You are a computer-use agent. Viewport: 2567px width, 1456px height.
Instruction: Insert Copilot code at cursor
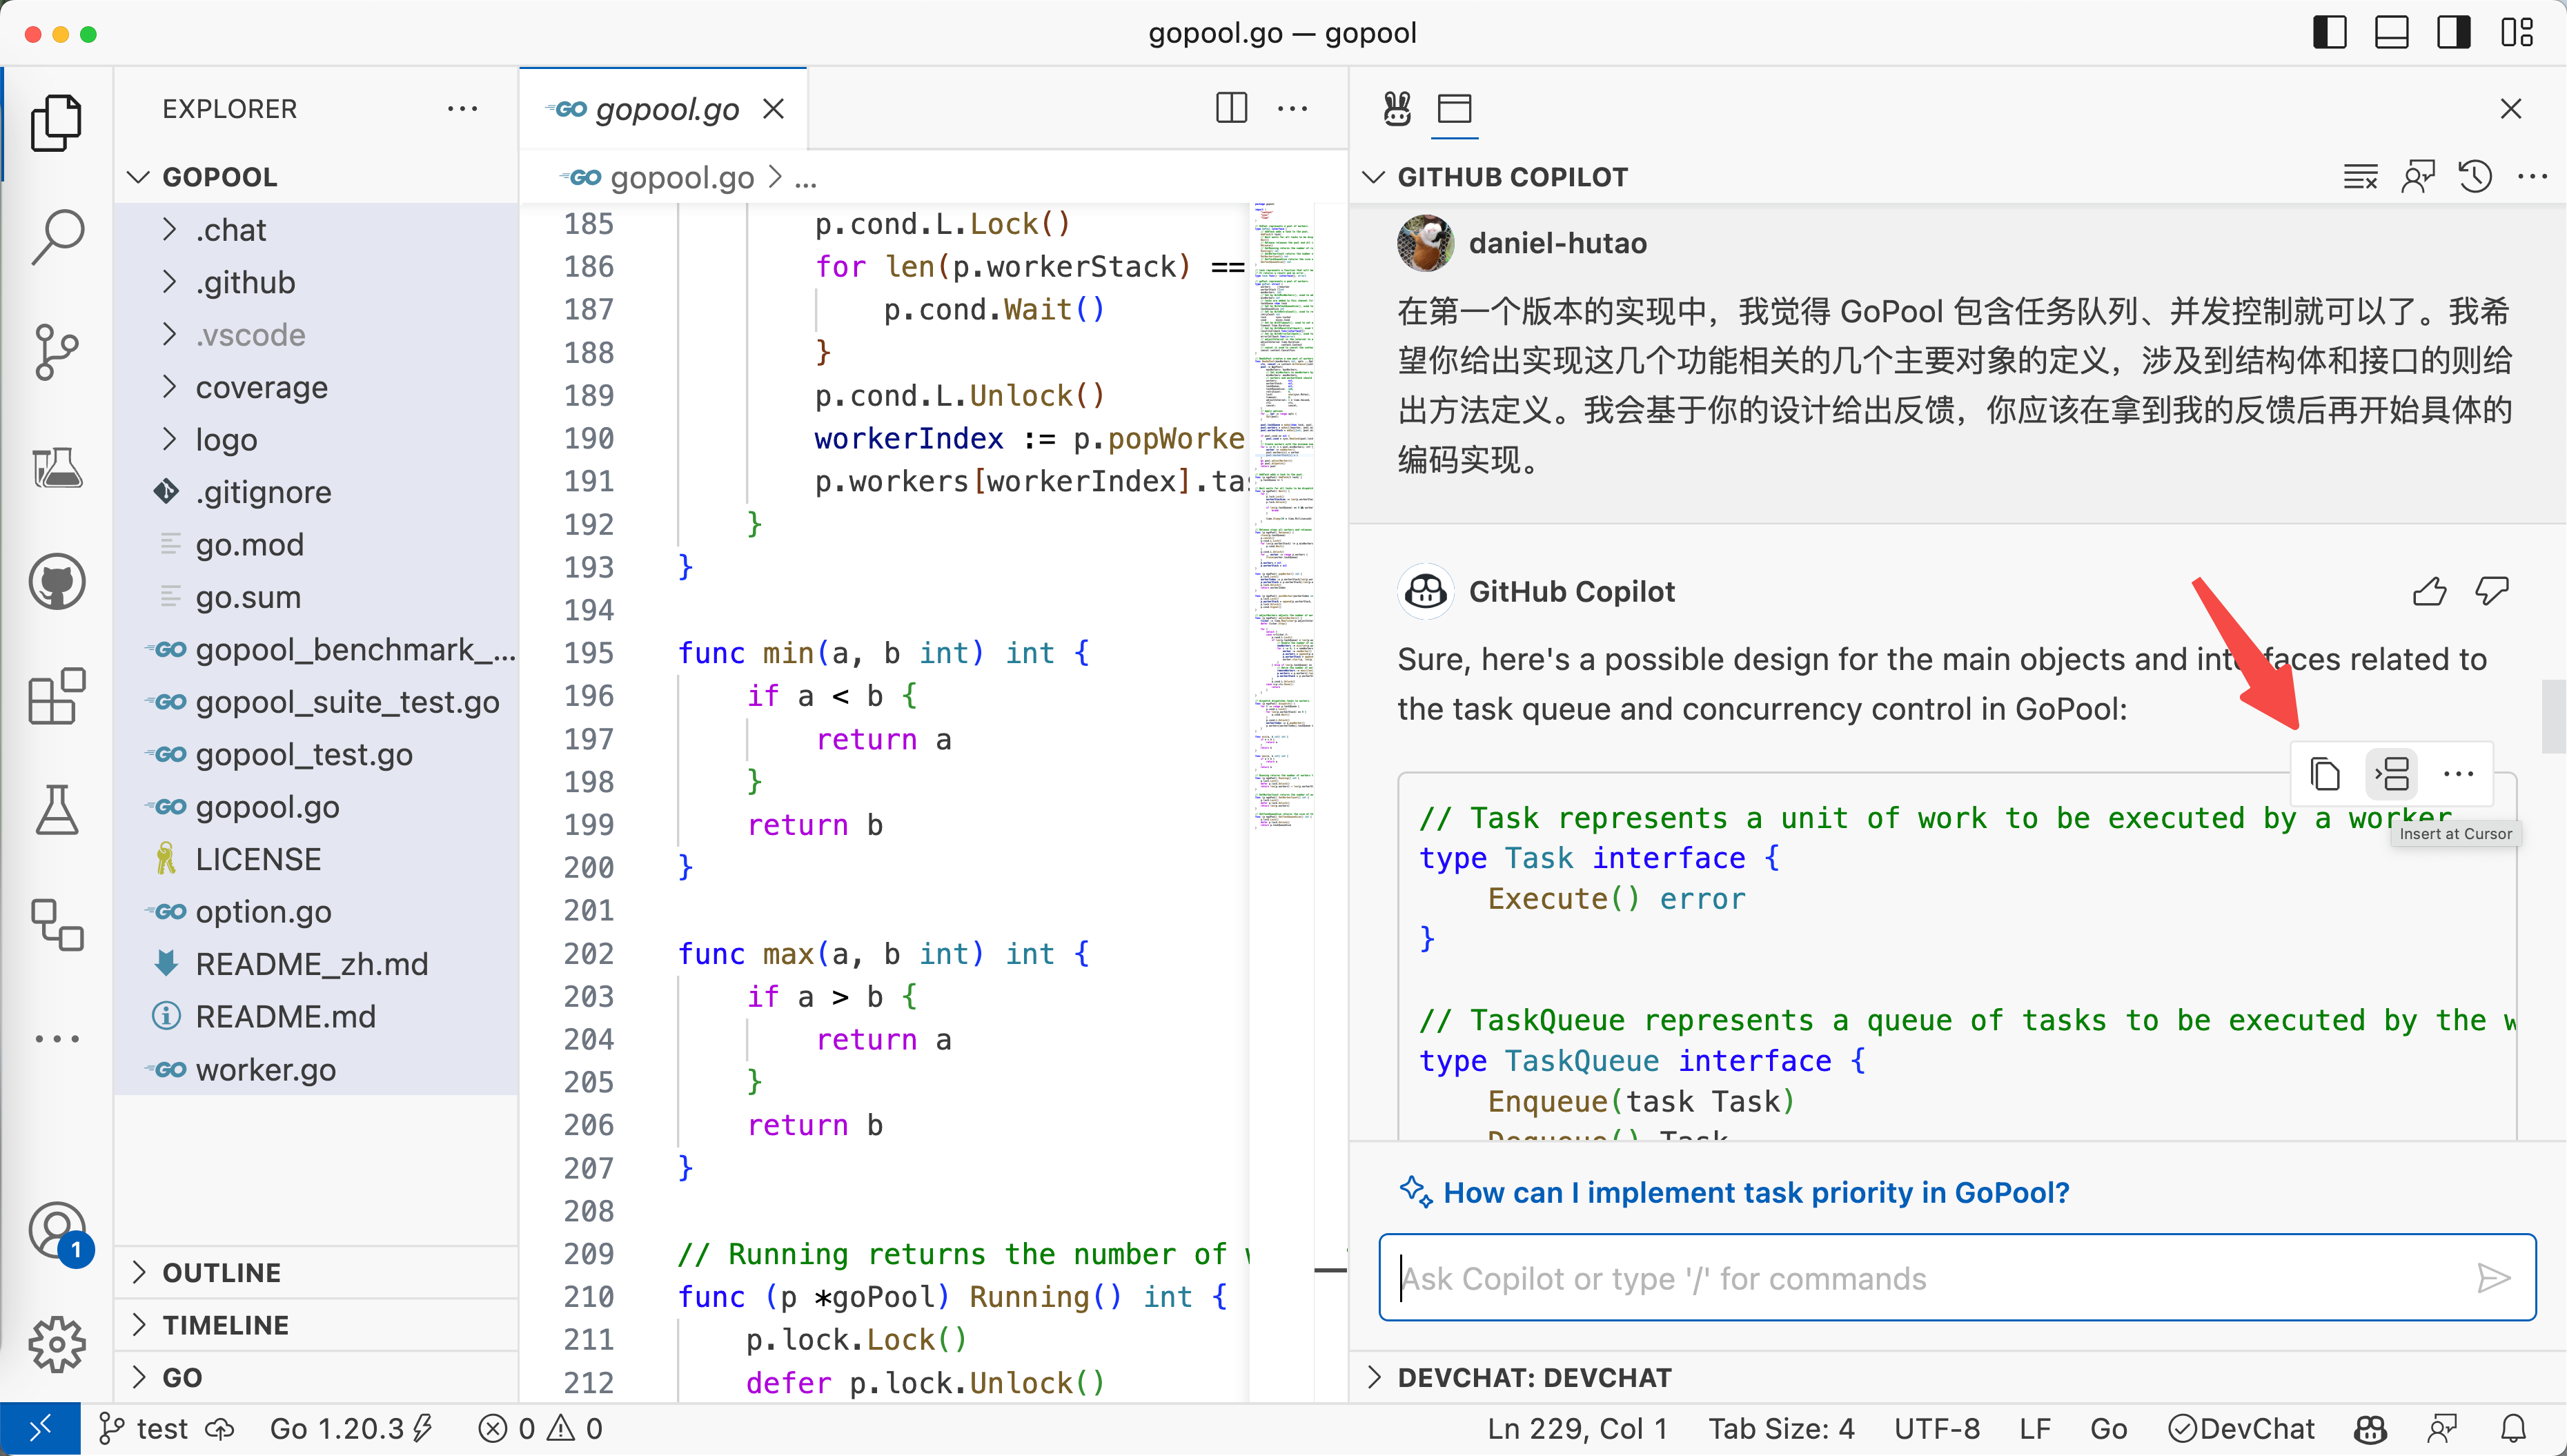point(2392,773)
